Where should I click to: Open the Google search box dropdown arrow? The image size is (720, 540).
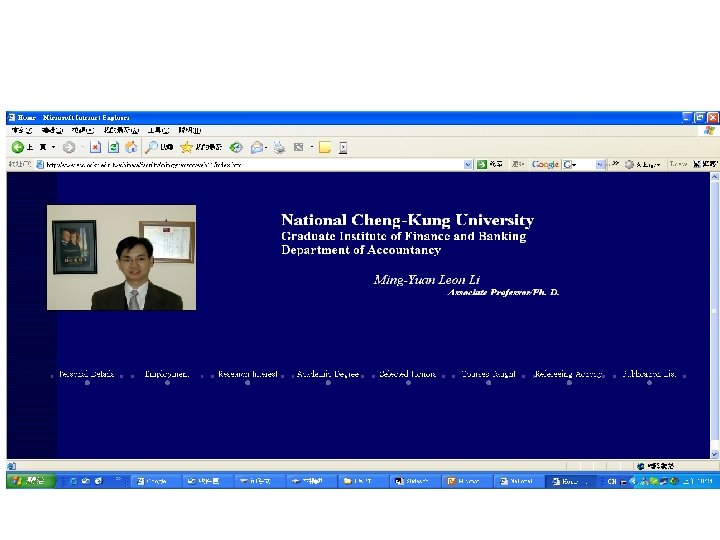tap(600, 164)
